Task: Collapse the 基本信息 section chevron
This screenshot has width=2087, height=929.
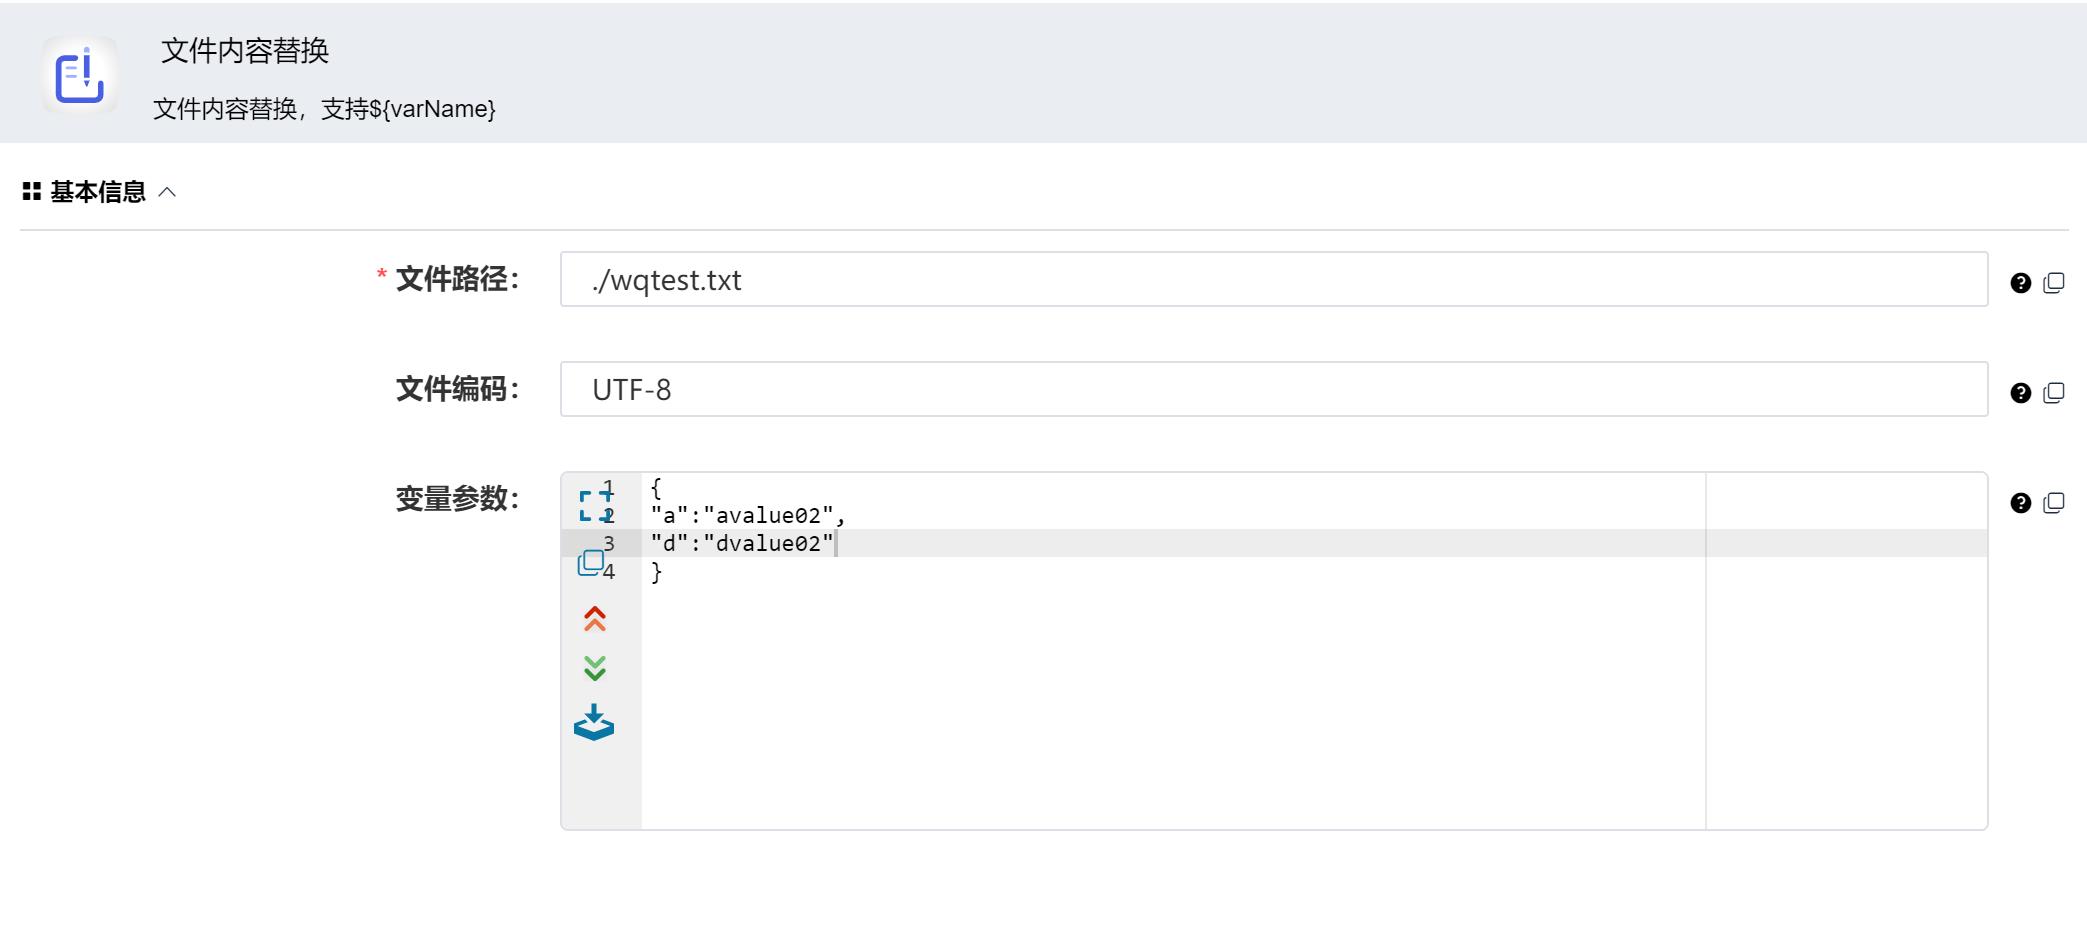Action: tap(168, 192)
